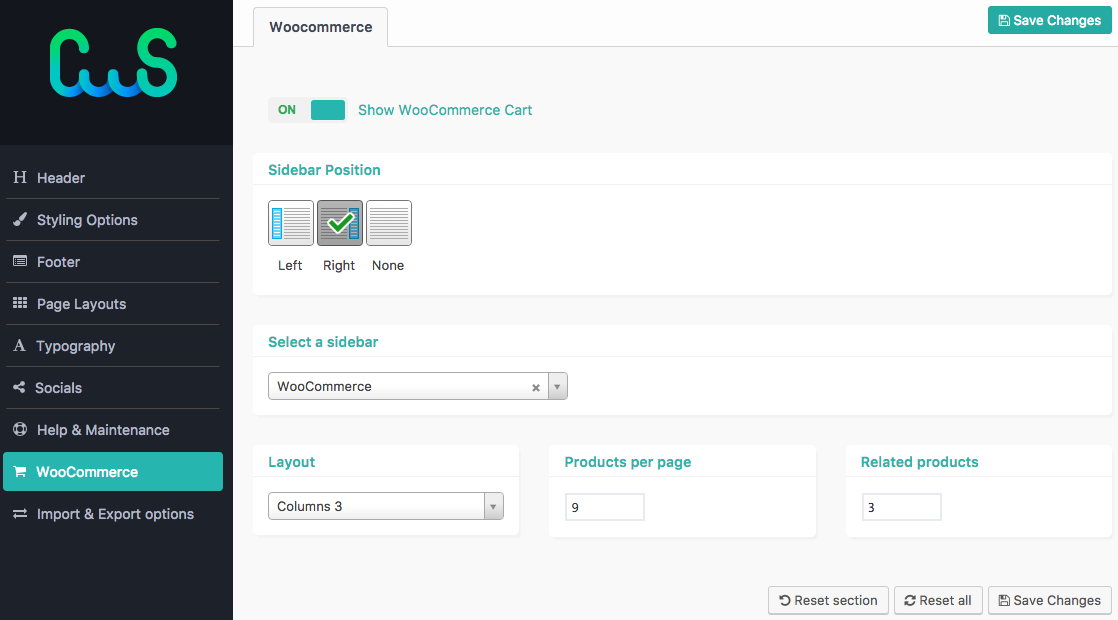Select the Left sidebar position

pos(291,223)
